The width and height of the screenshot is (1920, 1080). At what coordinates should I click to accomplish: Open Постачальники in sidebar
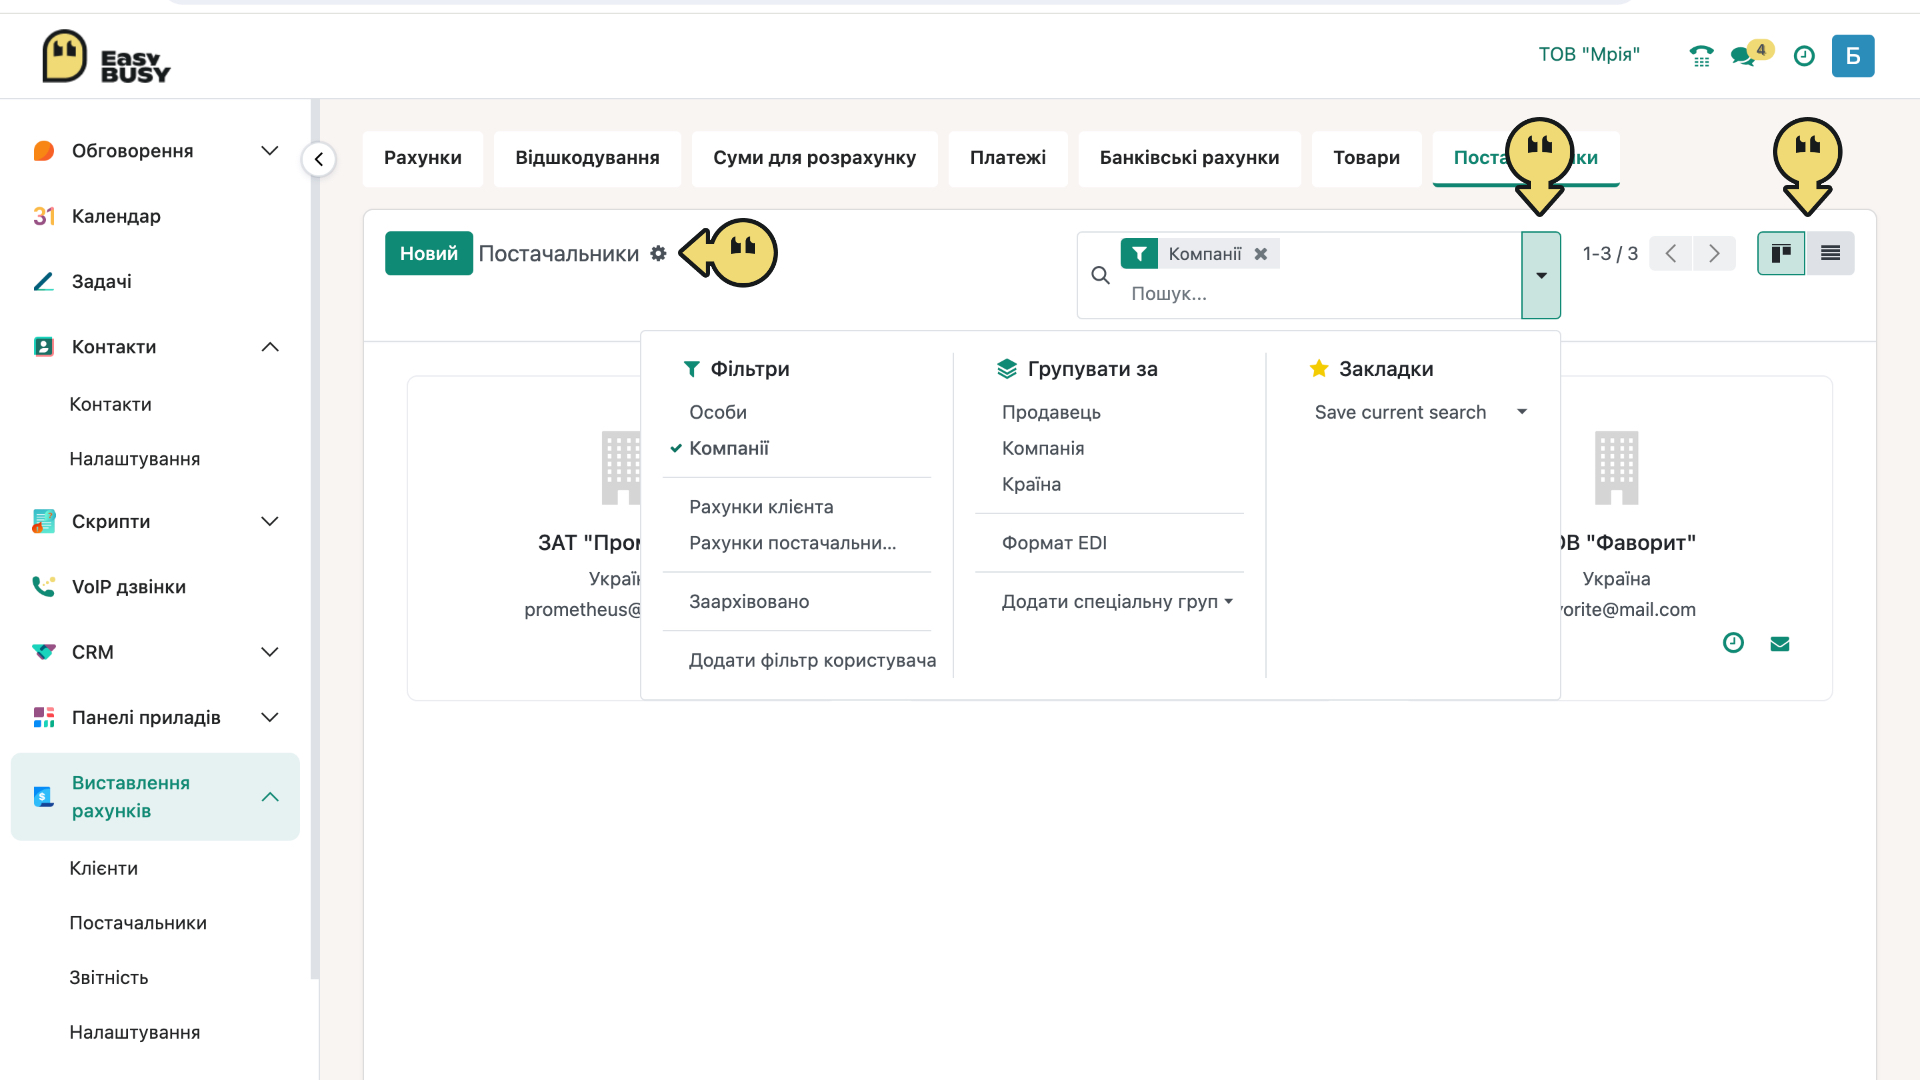tap(138, 923)
